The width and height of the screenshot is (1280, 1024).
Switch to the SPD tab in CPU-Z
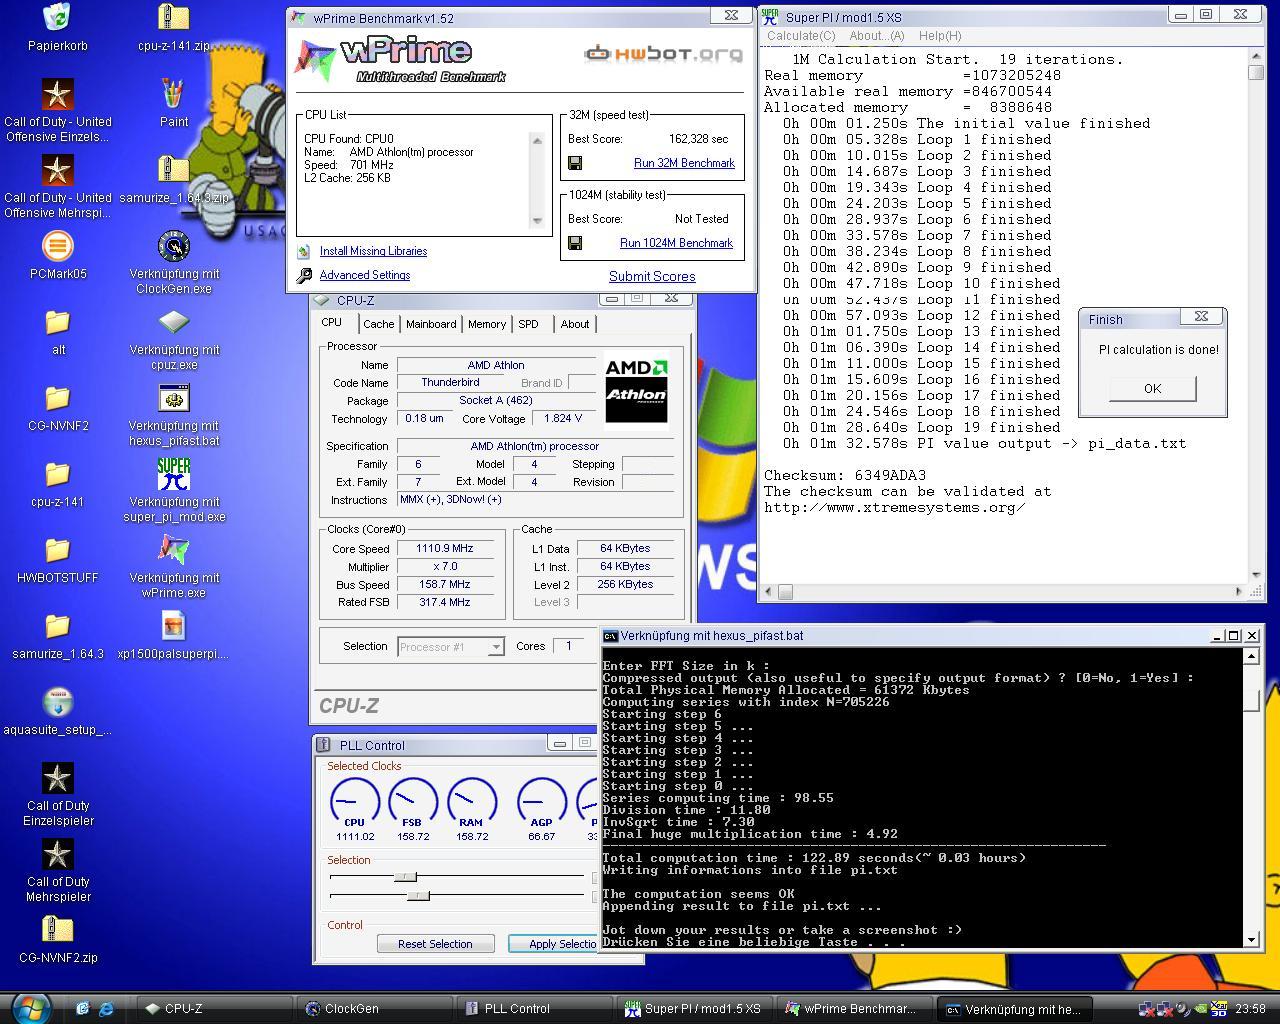coord(528,324)
